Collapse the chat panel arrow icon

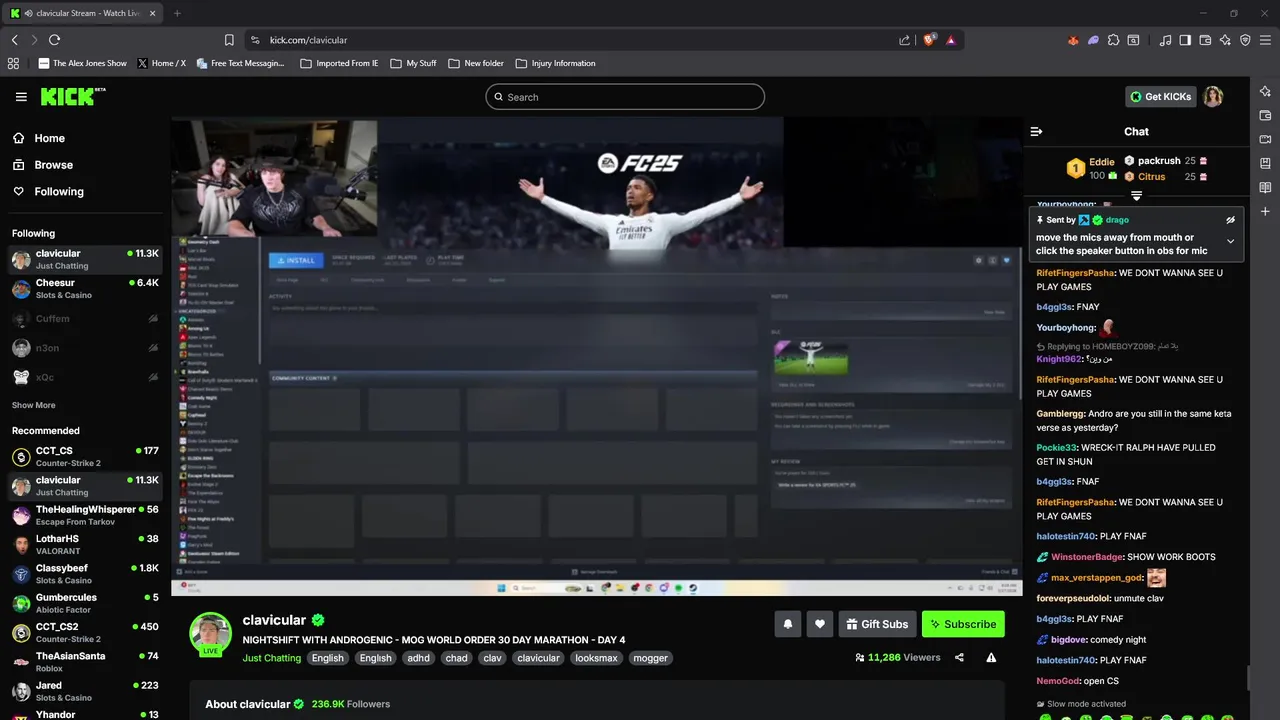point(1036,131)
